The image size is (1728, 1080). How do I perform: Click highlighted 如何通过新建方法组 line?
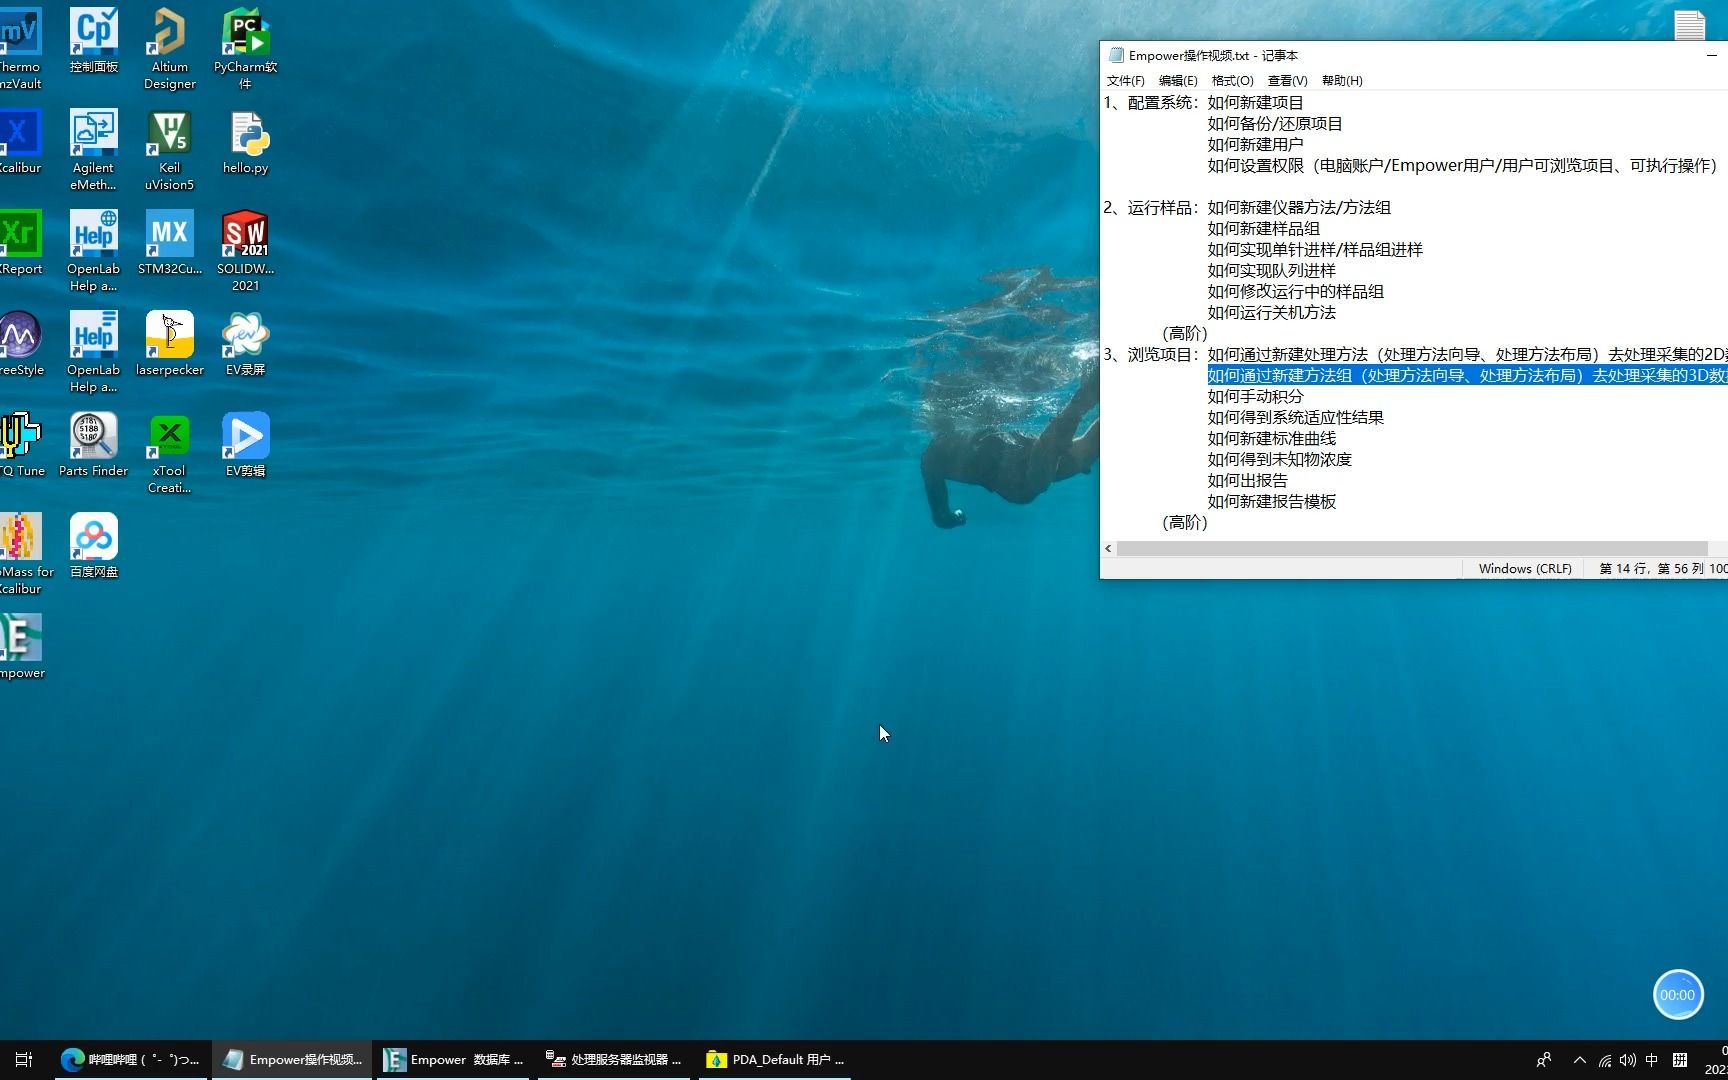1467,375
